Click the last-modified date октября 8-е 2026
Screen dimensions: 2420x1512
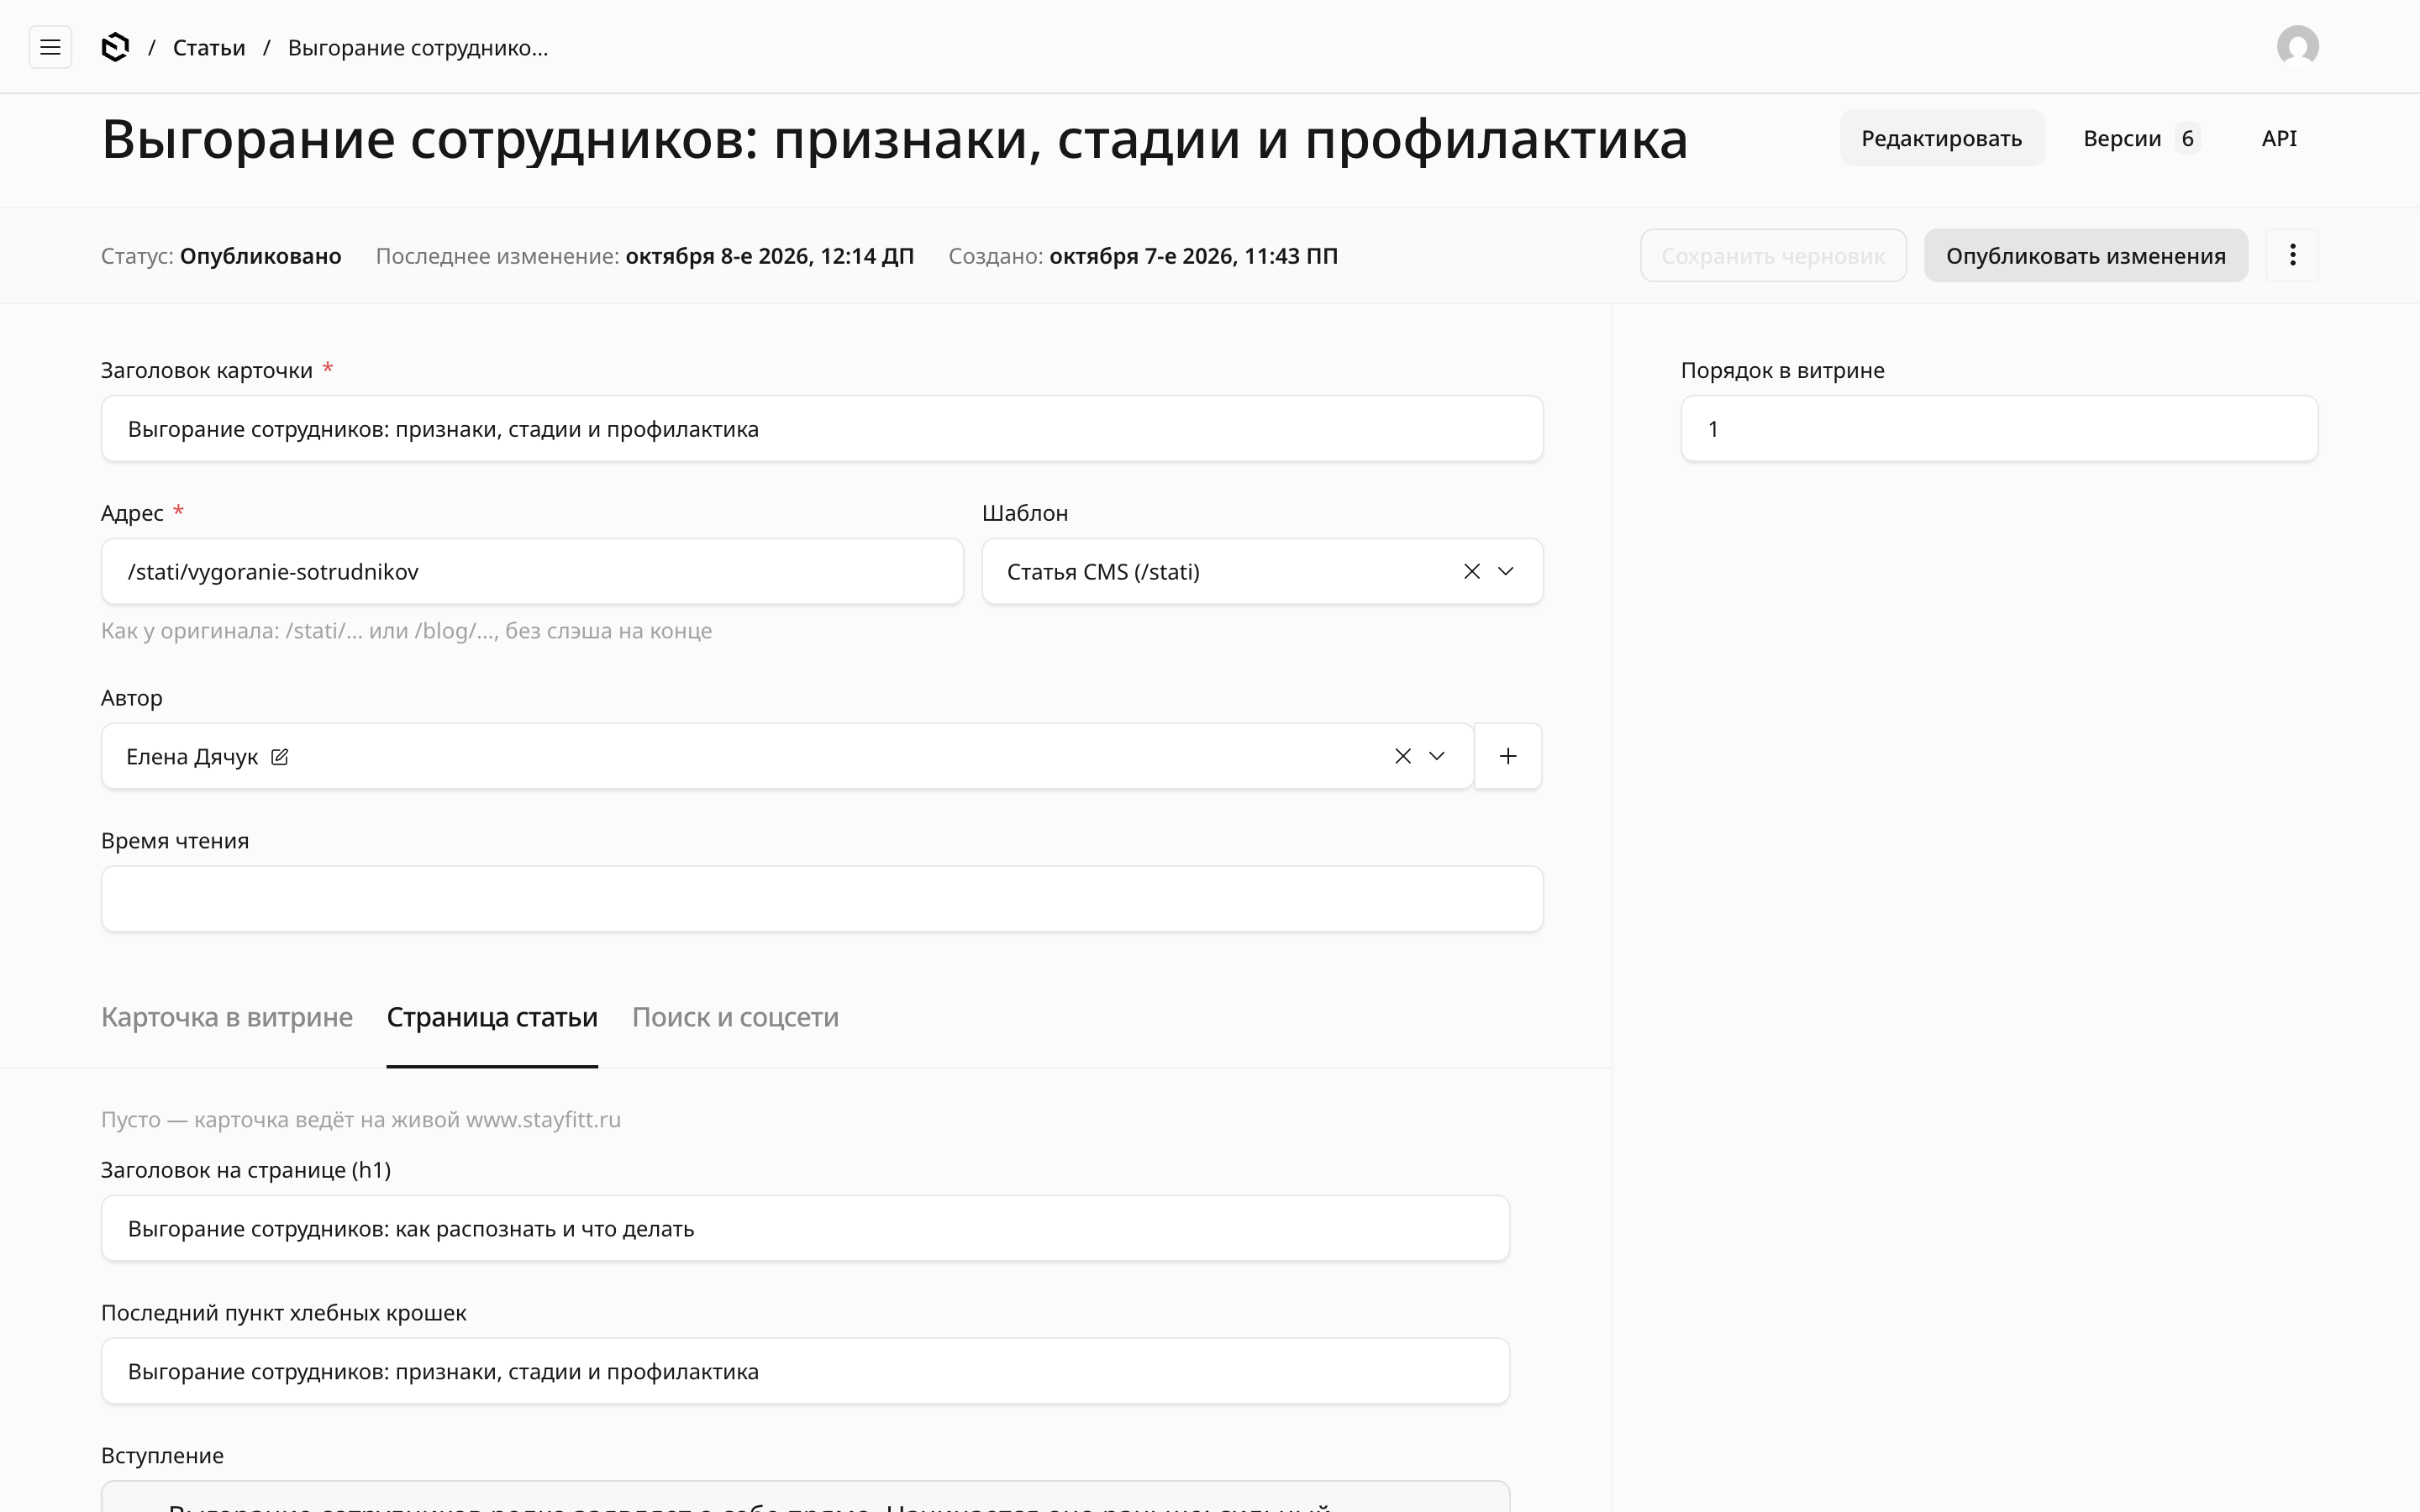(x=769, y=256)
